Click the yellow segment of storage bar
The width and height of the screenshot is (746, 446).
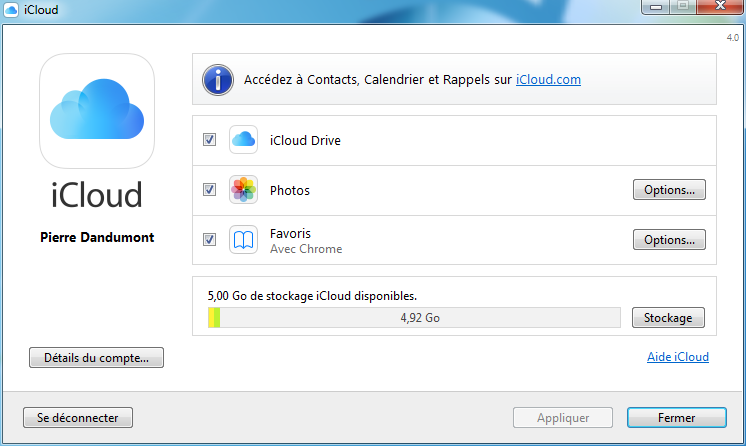(211, 317)
